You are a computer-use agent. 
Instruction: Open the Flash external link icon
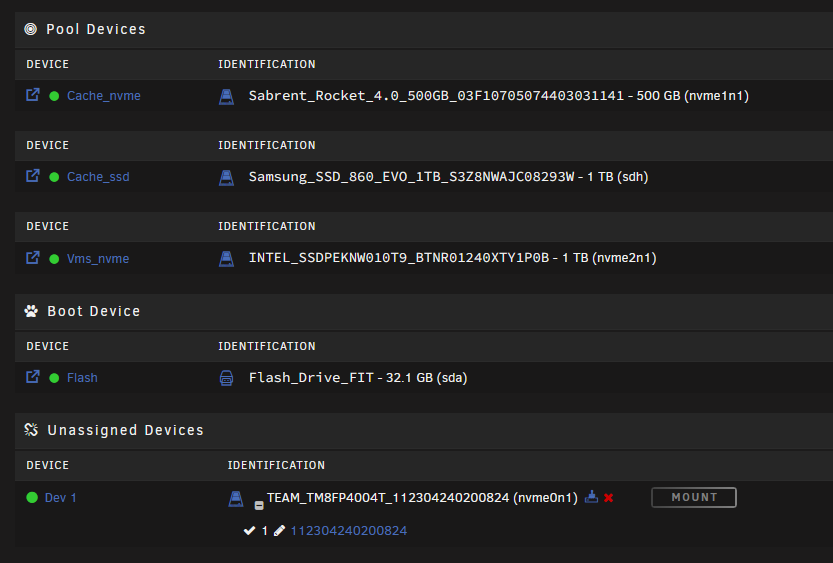(x=33, y=377)
